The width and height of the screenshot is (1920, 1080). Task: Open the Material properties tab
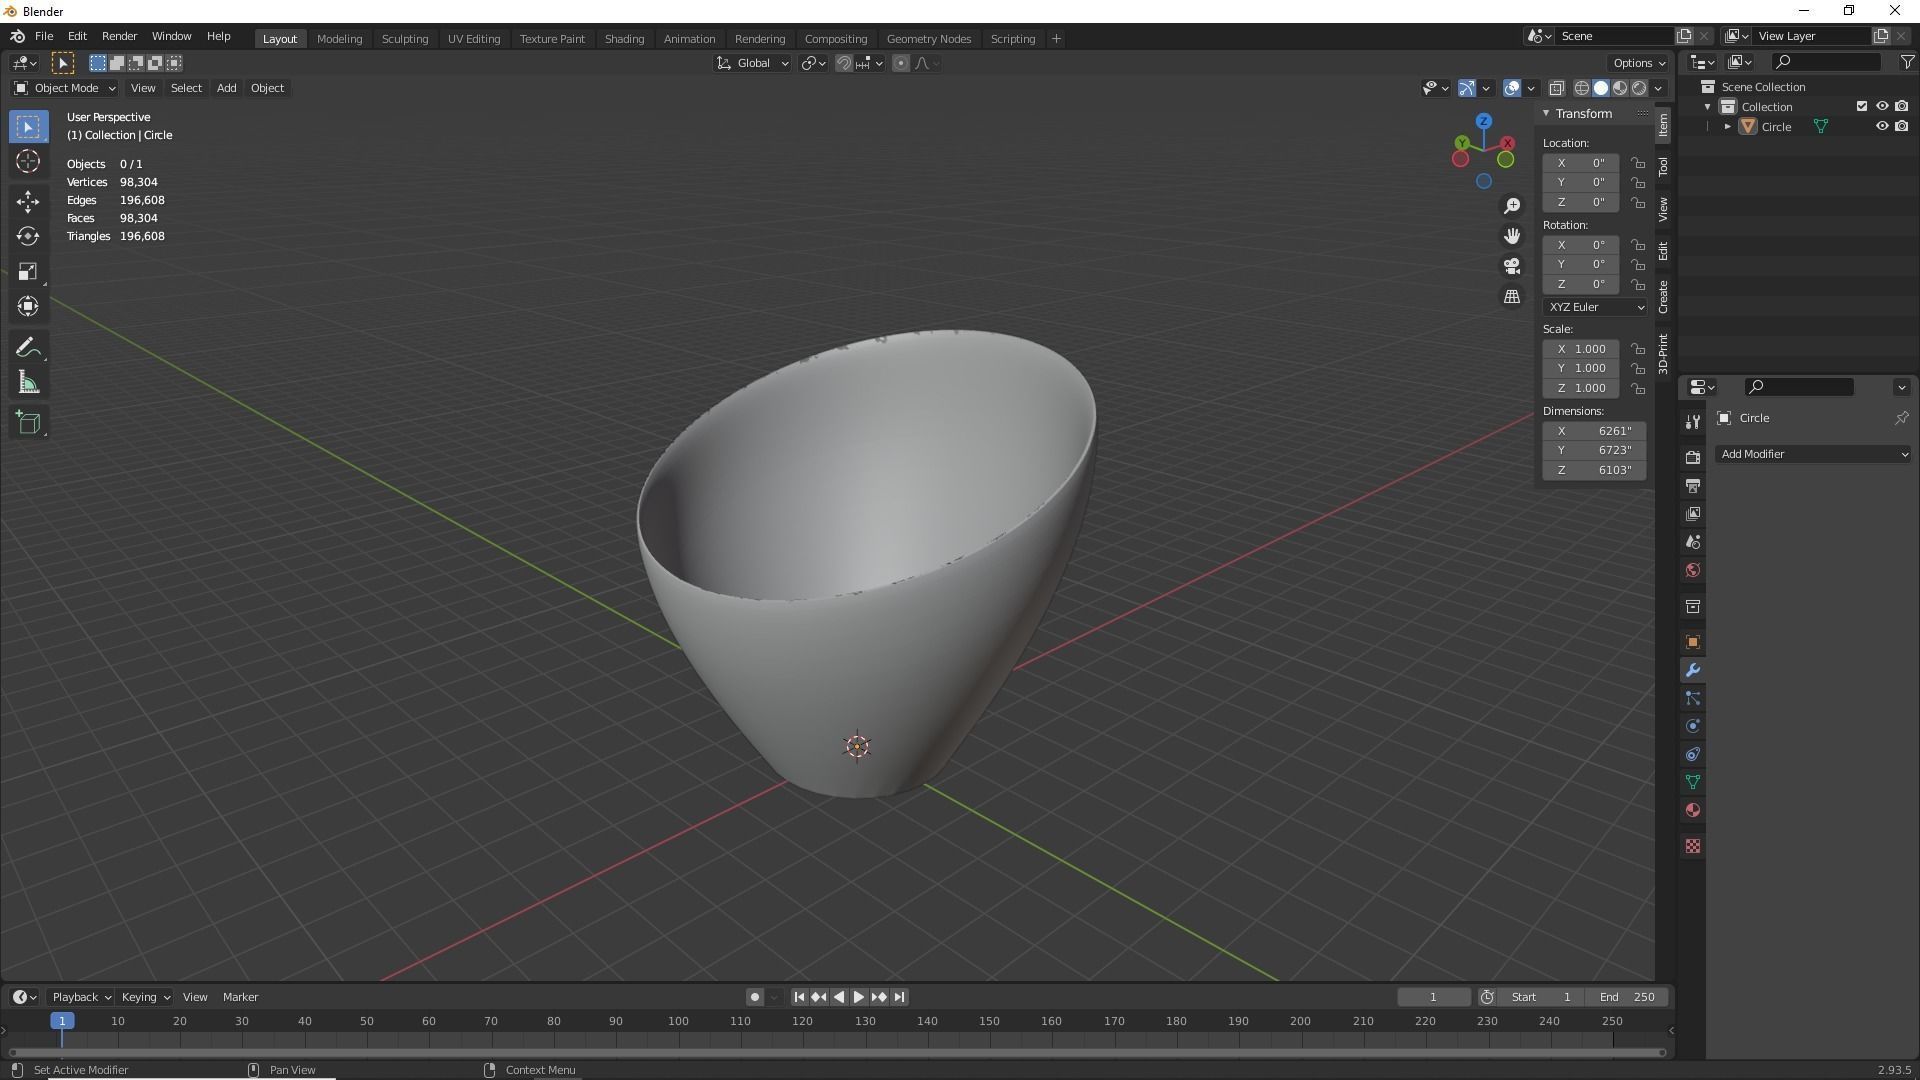[1693, 810]
